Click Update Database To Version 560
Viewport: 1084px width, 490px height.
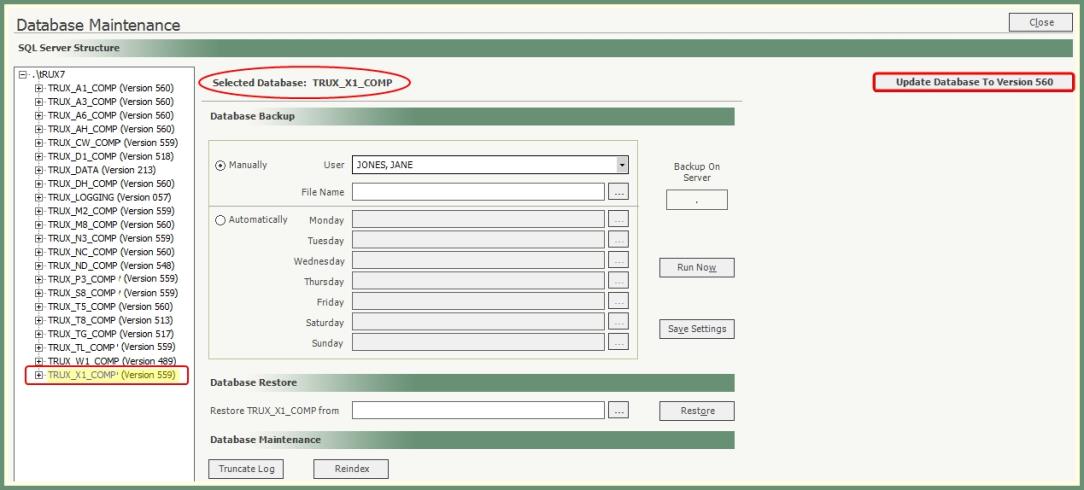tap(973, 82)
